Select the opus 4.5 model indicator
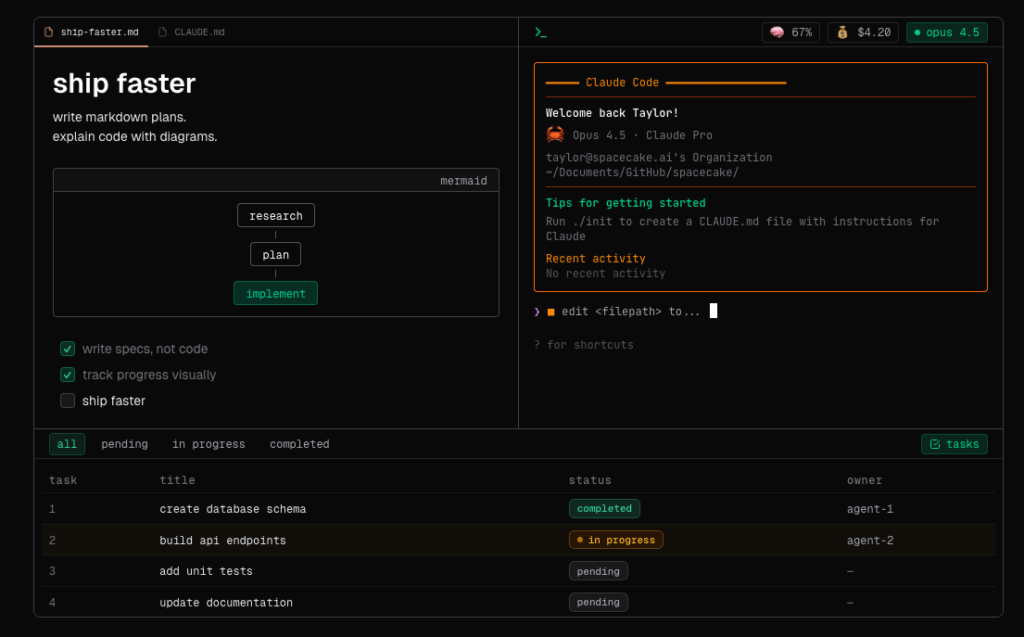Screen dimensions: 1024x637 coord(946,31)
